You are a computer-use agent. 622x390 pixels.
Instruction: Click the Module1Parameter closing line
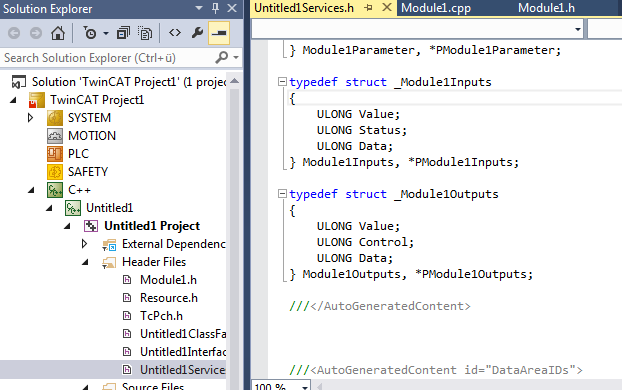click(x=425, y=50)
